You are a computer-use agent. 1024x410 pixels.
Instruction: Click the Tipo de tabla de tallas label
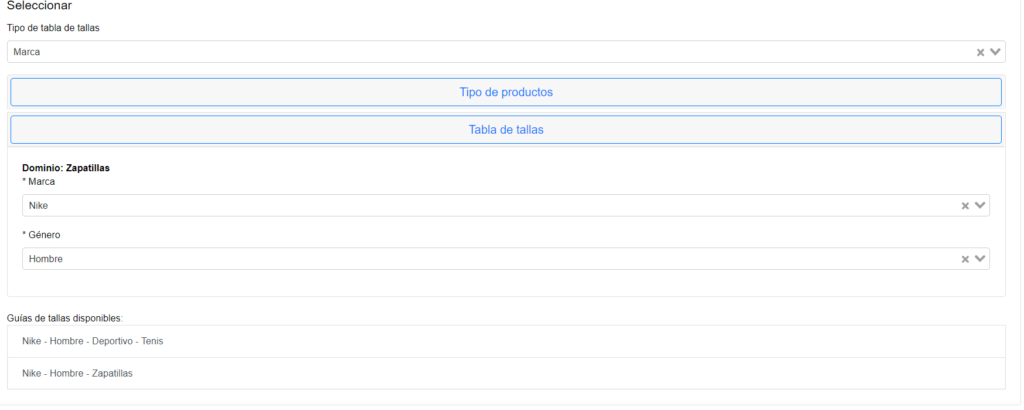coord(53,28)
